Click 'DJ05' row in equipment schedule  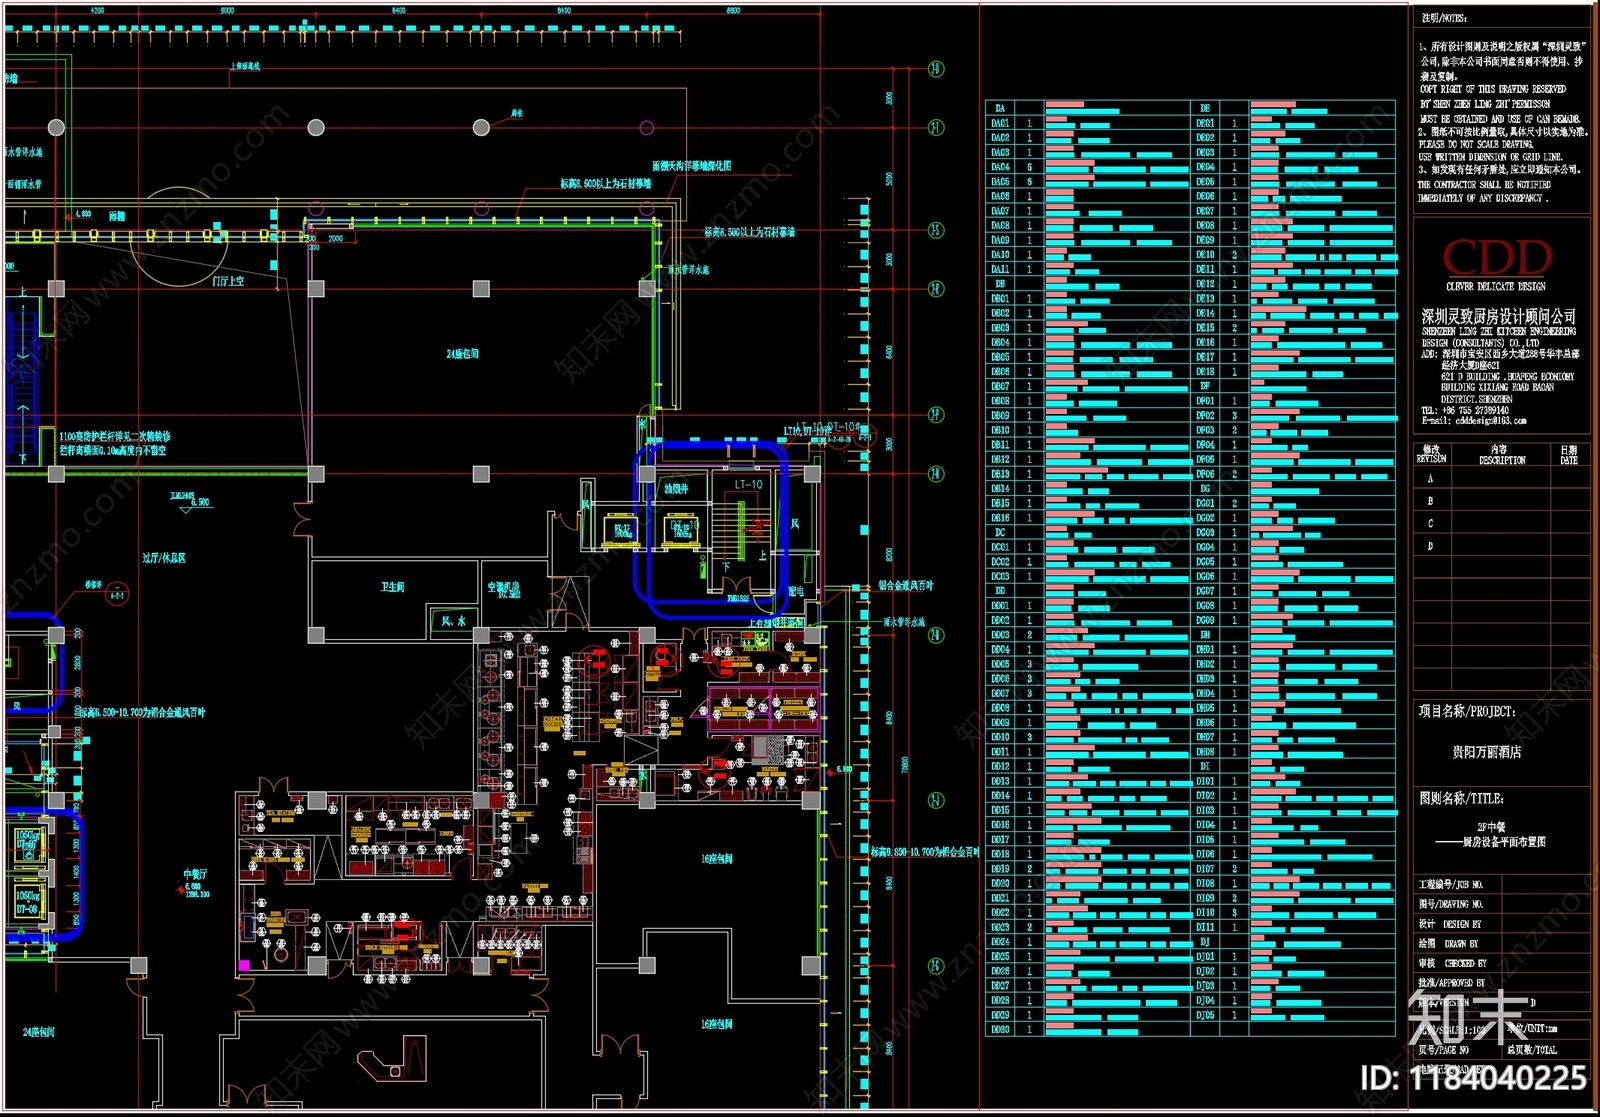(1293, 1014)
